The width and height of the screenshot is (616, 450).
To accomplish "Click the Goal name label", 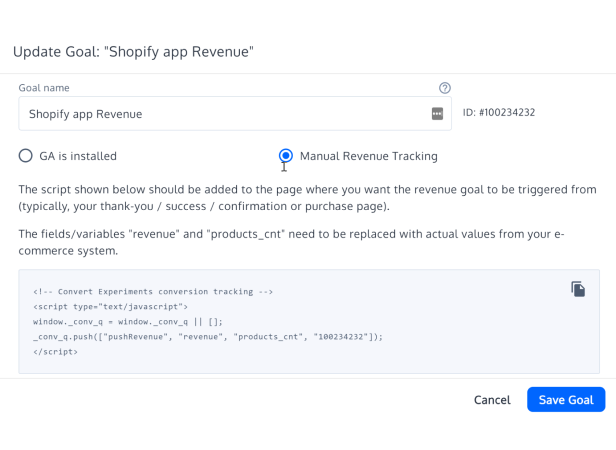I will tap(44, 88).
